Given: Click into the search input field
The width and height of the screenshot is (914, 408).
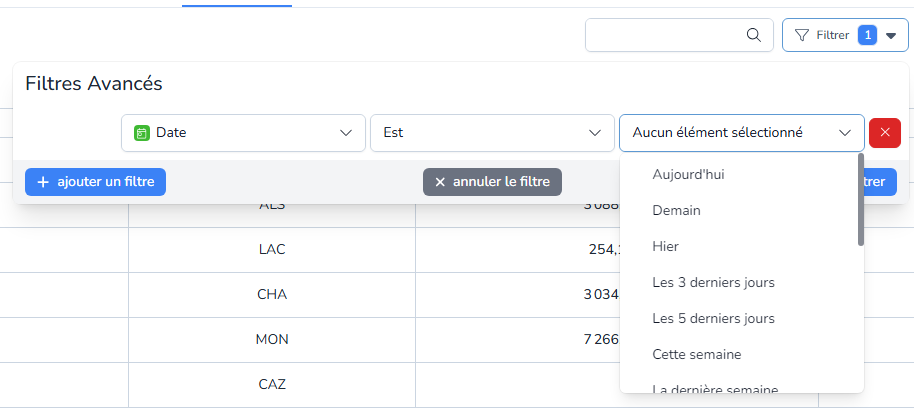Looking at the screenshot, I should [x=665, y=35].
